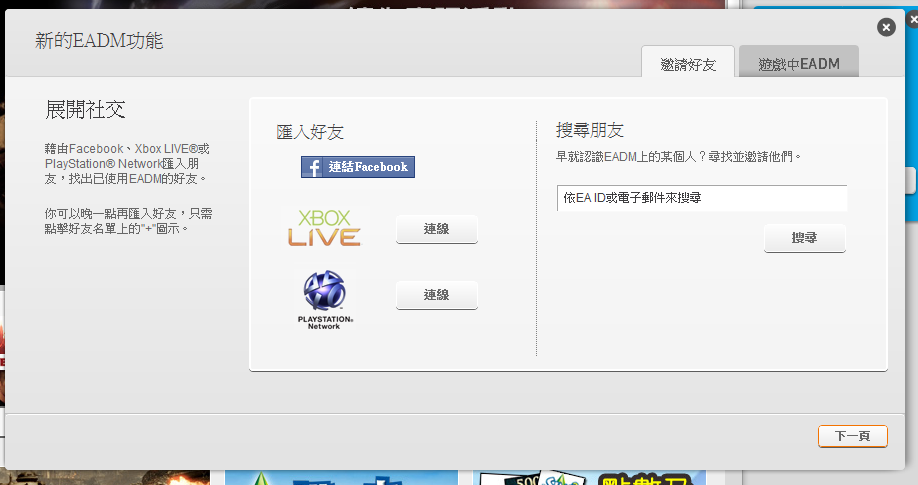Focus the EA ID or email search field
Image resolution: width=918 pixels, height=485 pixels.
(701, 198)
